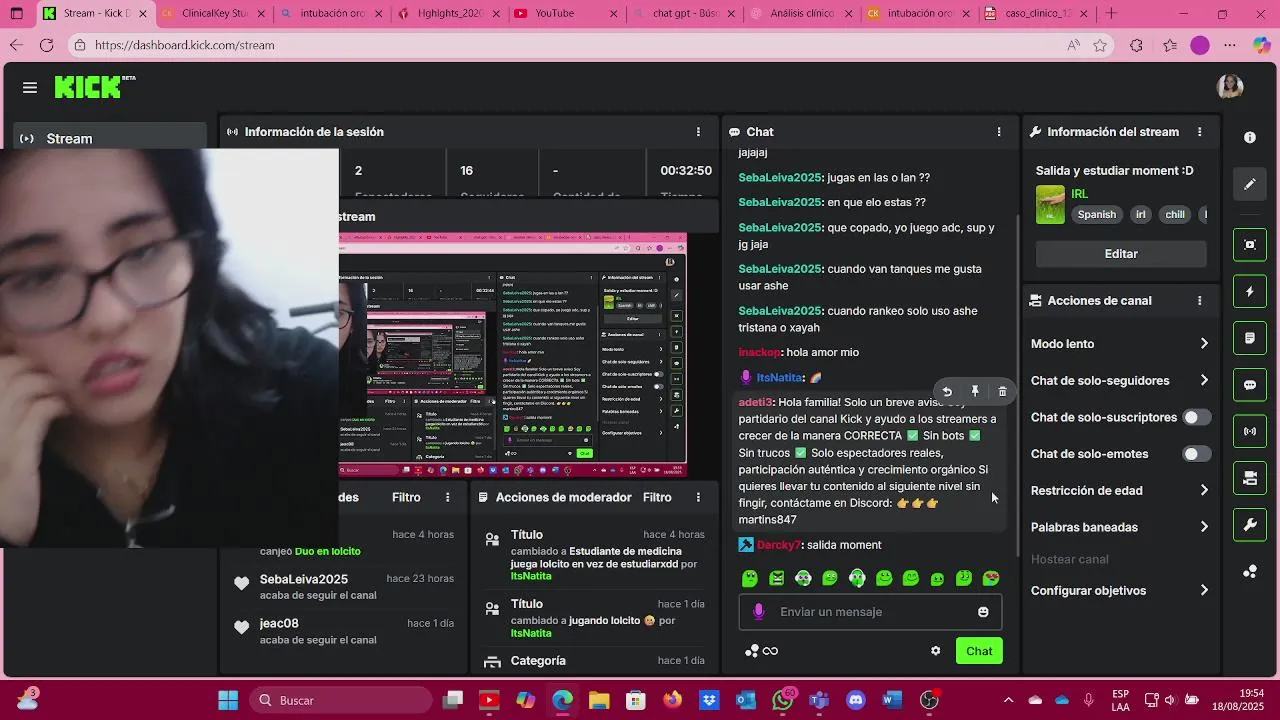
Task: Click the chat bubble icon in sidebar
Action: [x=1250, y=385]
